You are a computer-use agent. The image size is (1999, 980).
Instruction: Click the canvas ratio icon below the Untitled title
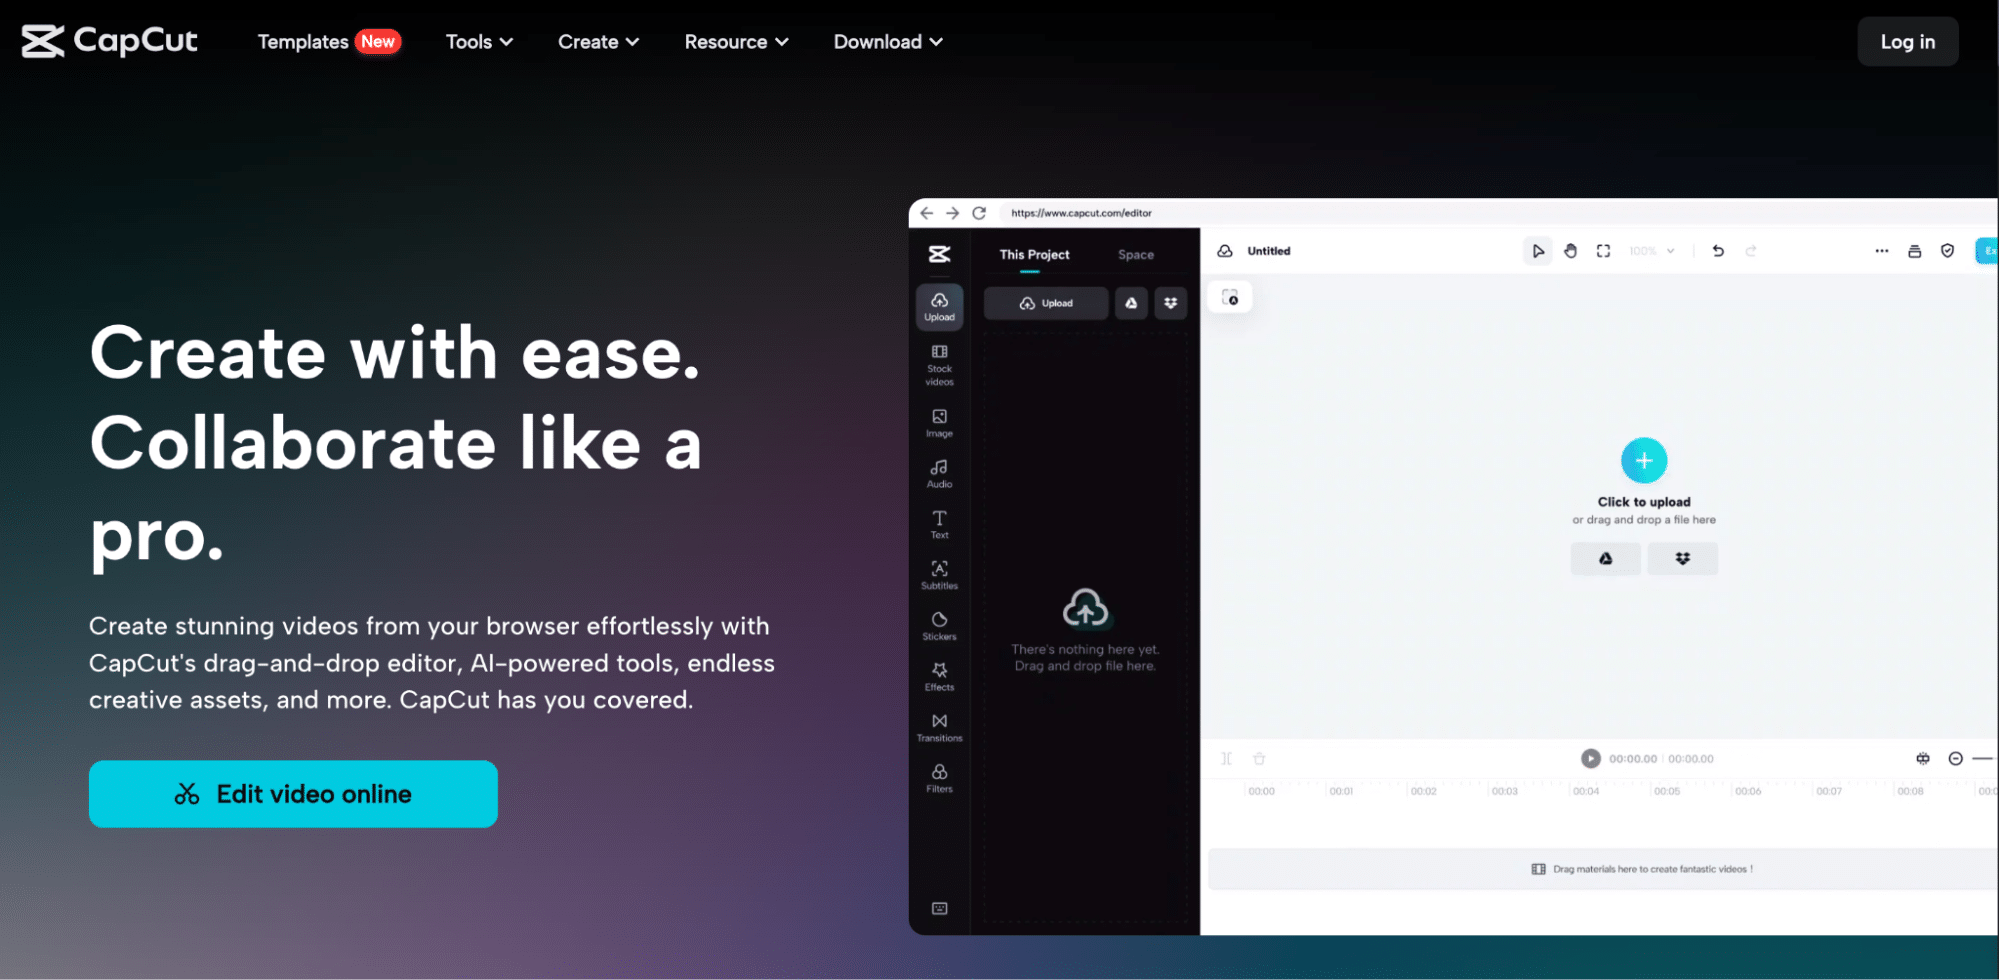[x=1230, y=297]
